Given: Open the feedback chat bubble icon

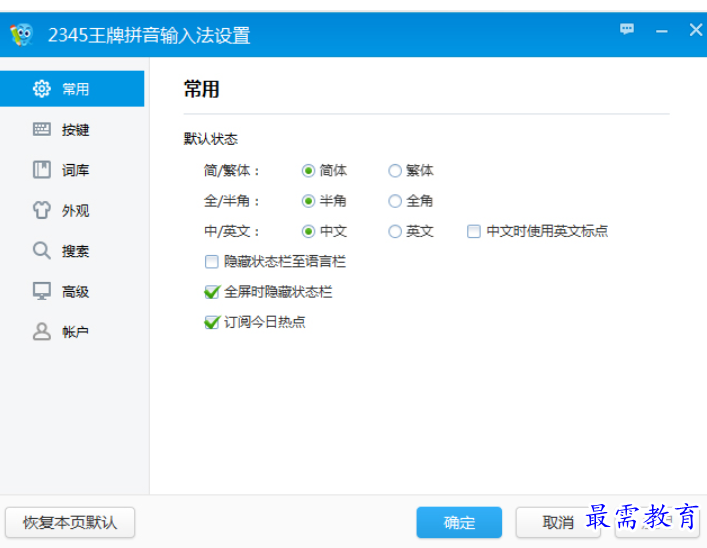Looking at the screenshot, I should (627, 30).
